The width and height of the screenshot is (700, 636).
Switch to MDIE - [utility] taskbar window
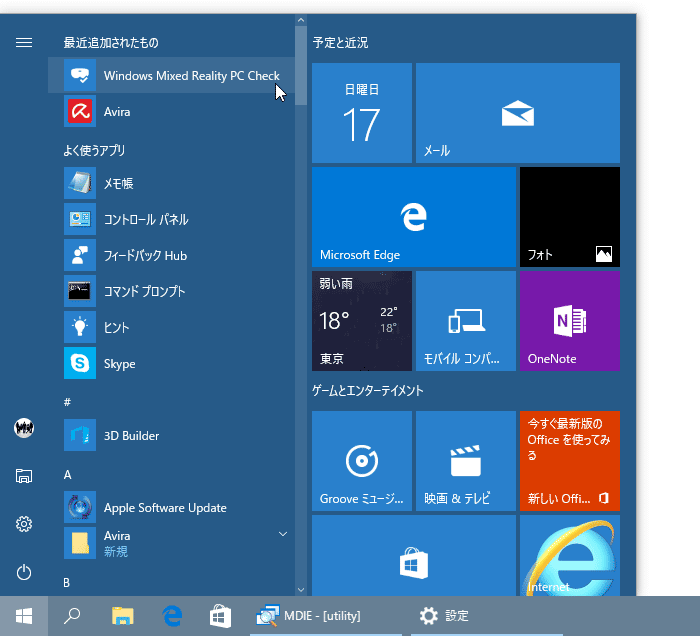[326, 616]
